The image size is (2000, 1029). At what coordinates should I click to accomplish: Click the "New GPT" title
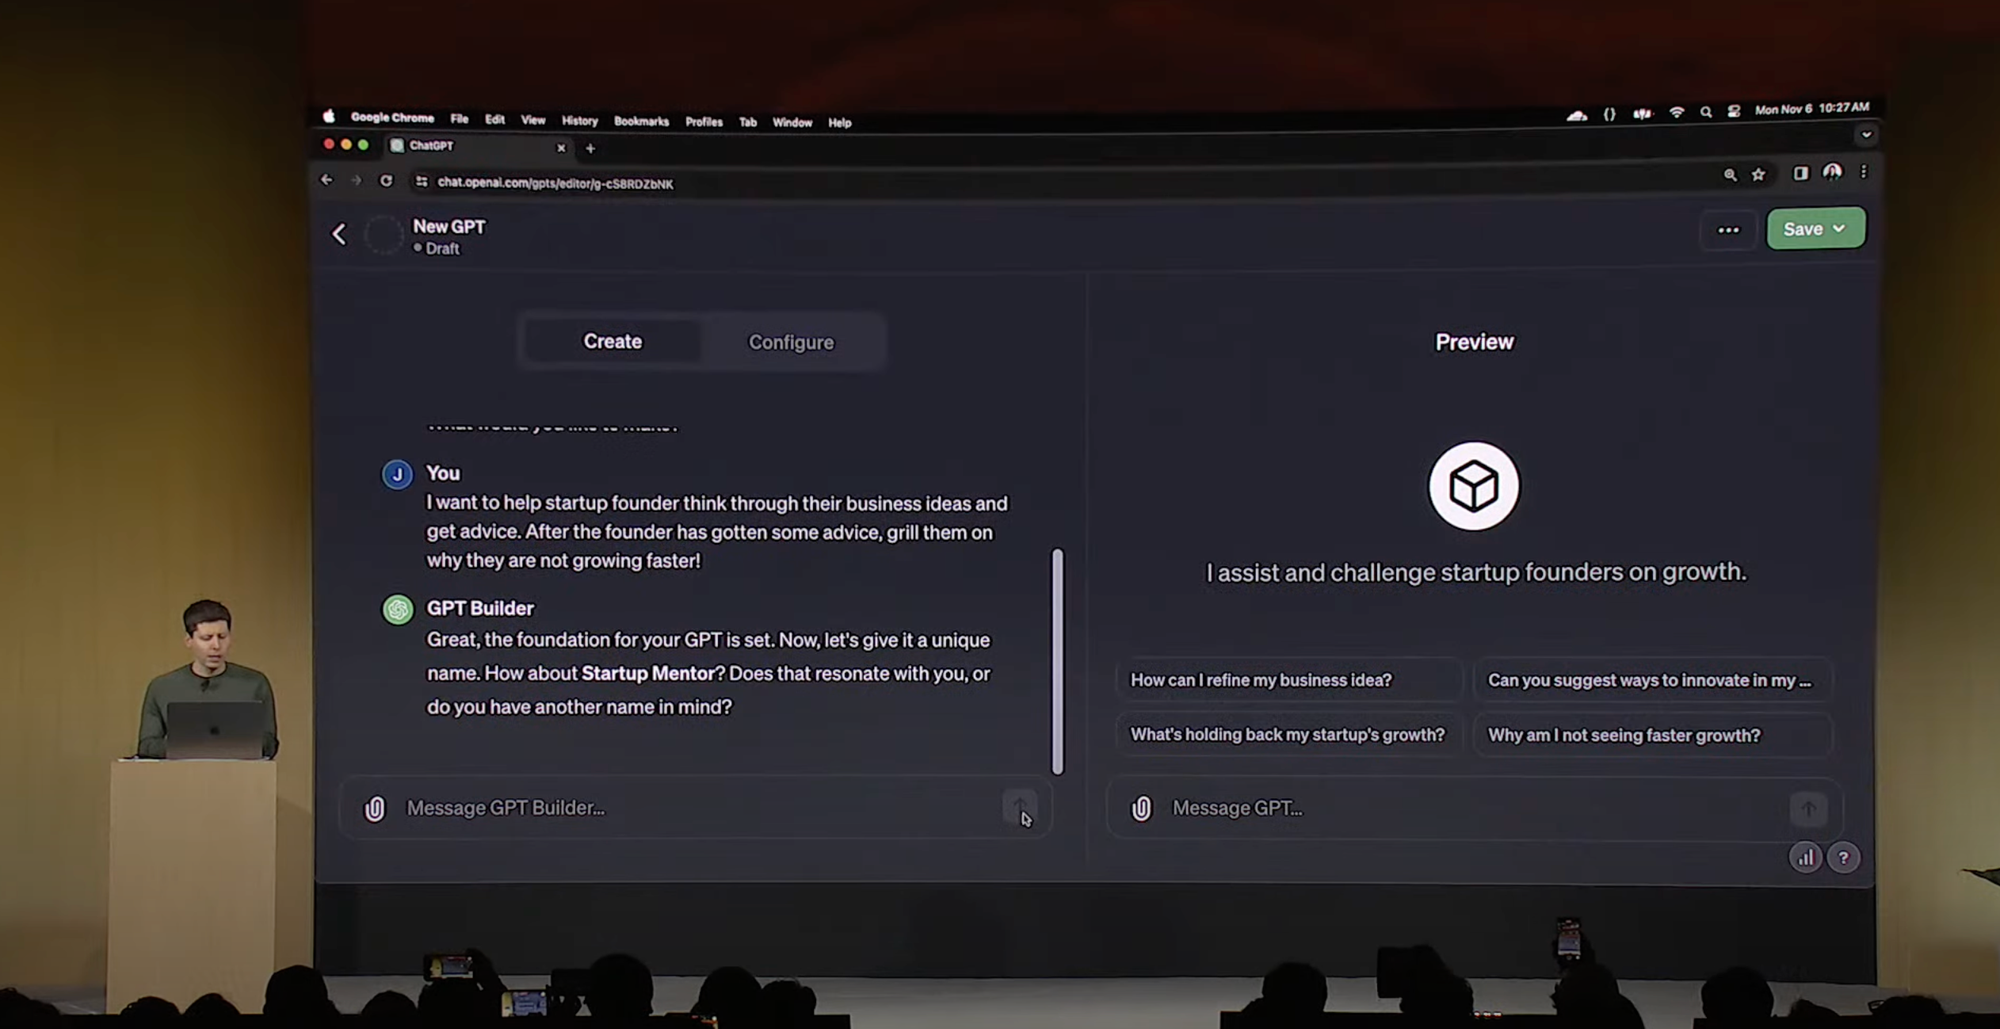coord(449,227)
